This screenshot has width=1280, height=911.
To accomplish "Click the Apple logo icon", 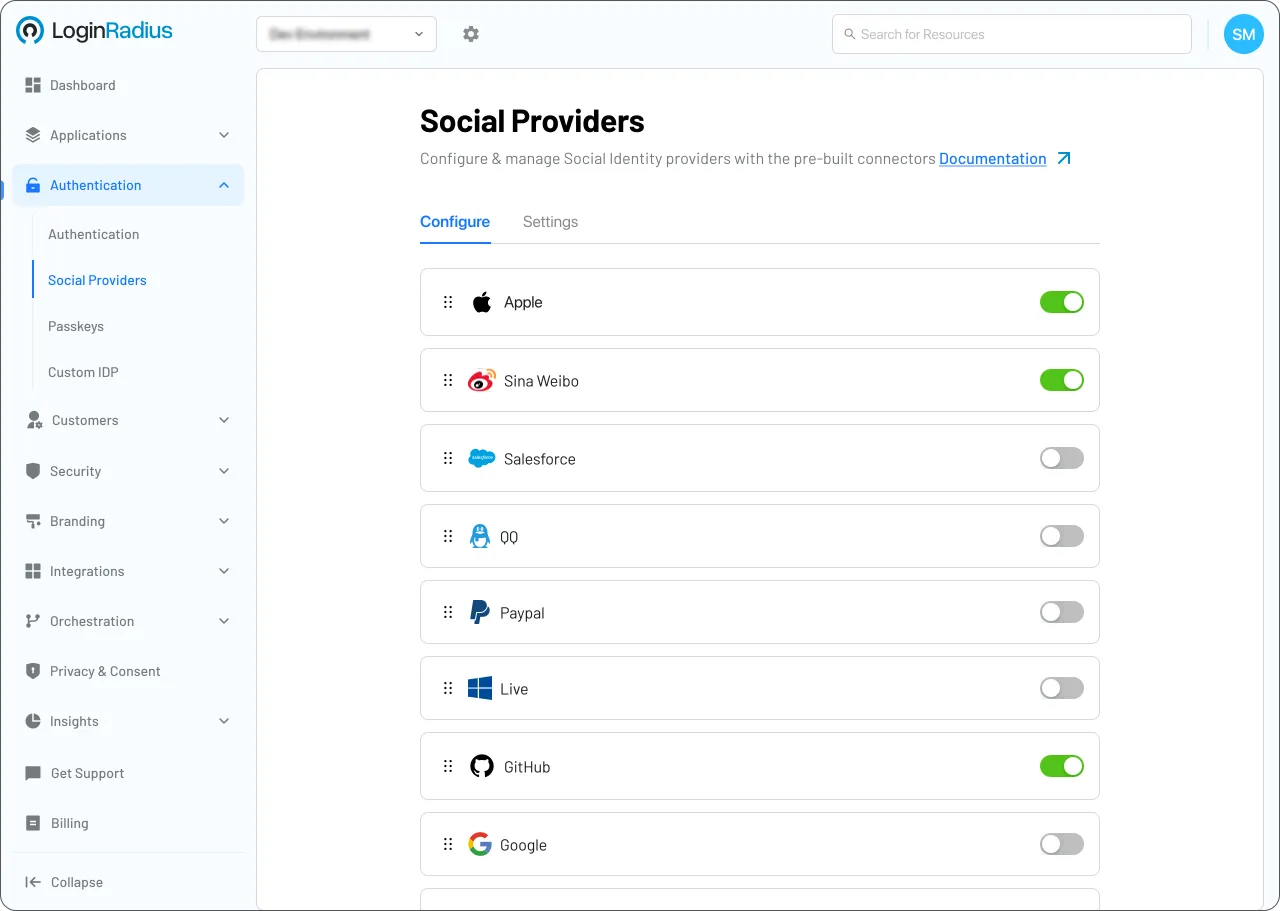I will tap(482, 302).
